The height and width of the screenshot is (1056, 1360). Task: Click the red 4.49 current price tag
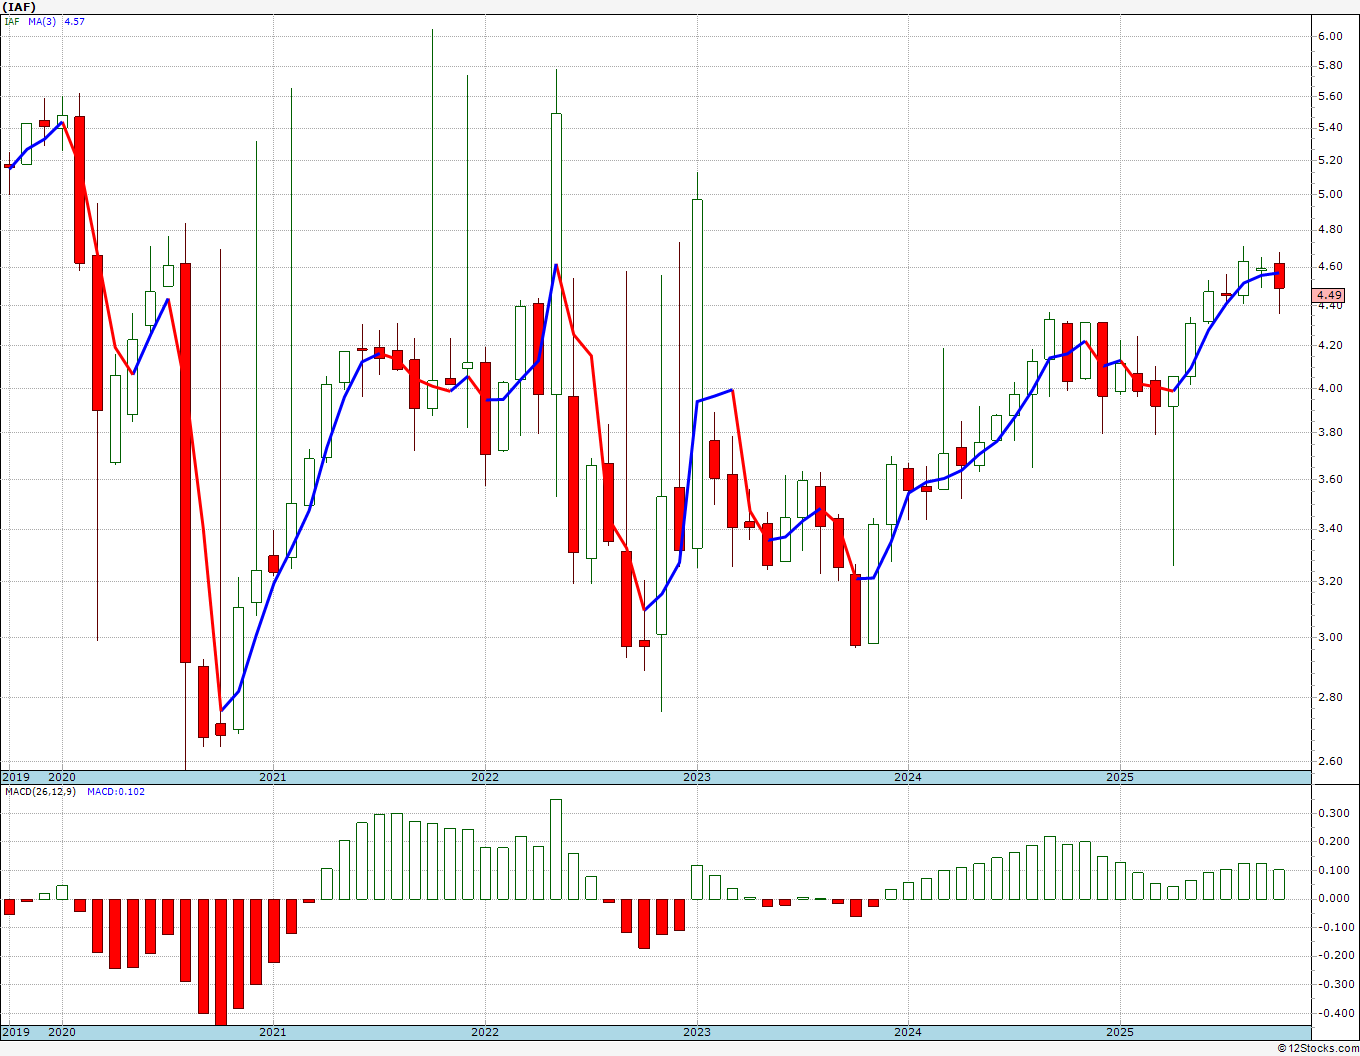tap(1329, 295)
